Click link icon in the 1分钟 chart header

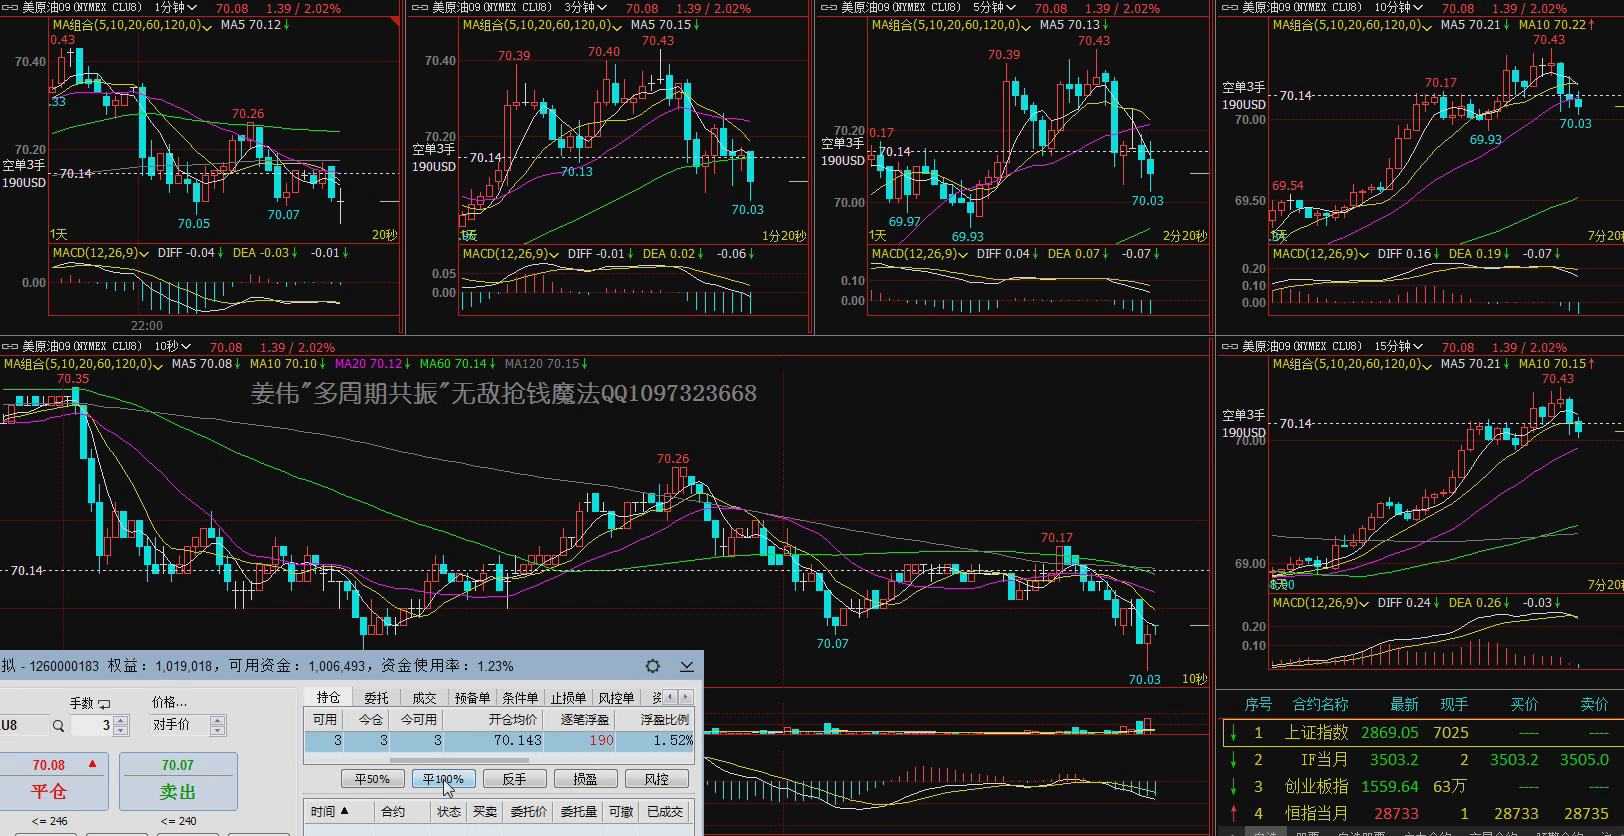(x=10, y=8)
